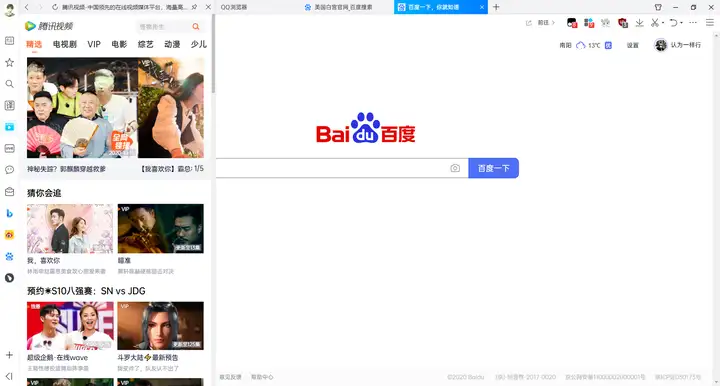Pin the Tencent Video side panel
This screenshot has width=720, height=386.
(x=195, y=7)
